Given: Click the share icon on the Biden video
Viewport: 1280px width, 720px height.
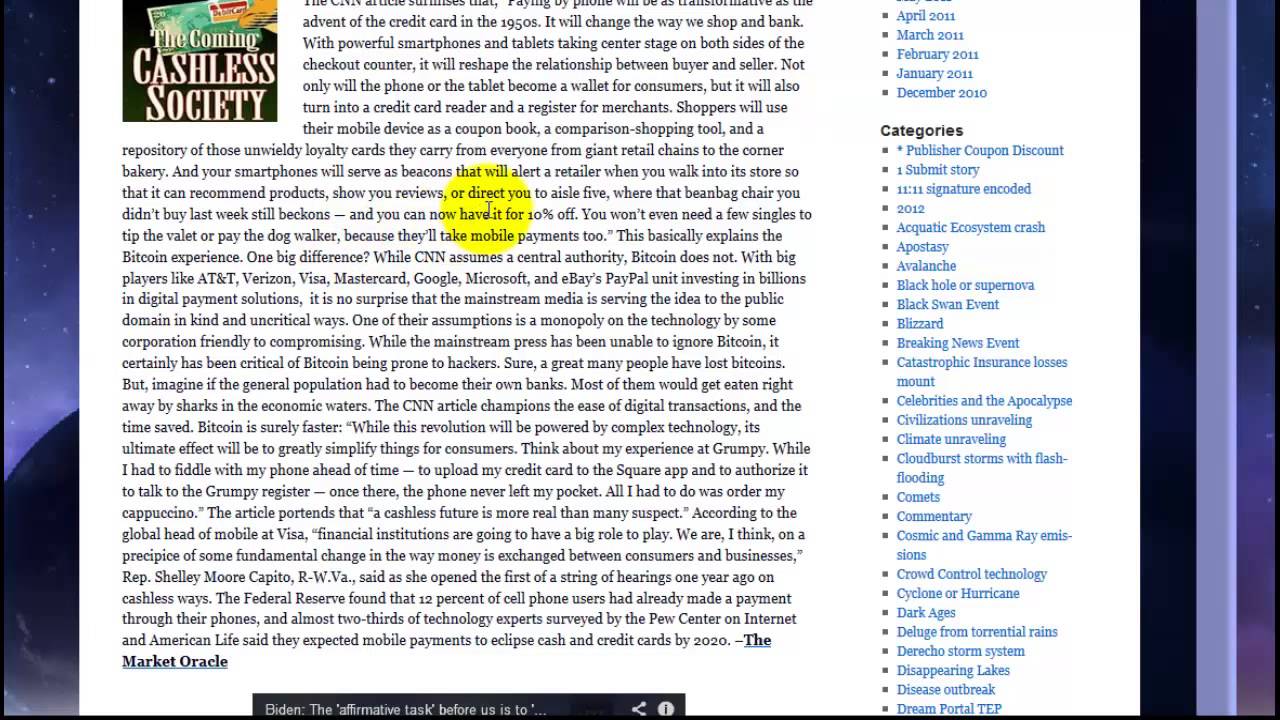Looking at the screenshot, I should click(x=639, y=709).
